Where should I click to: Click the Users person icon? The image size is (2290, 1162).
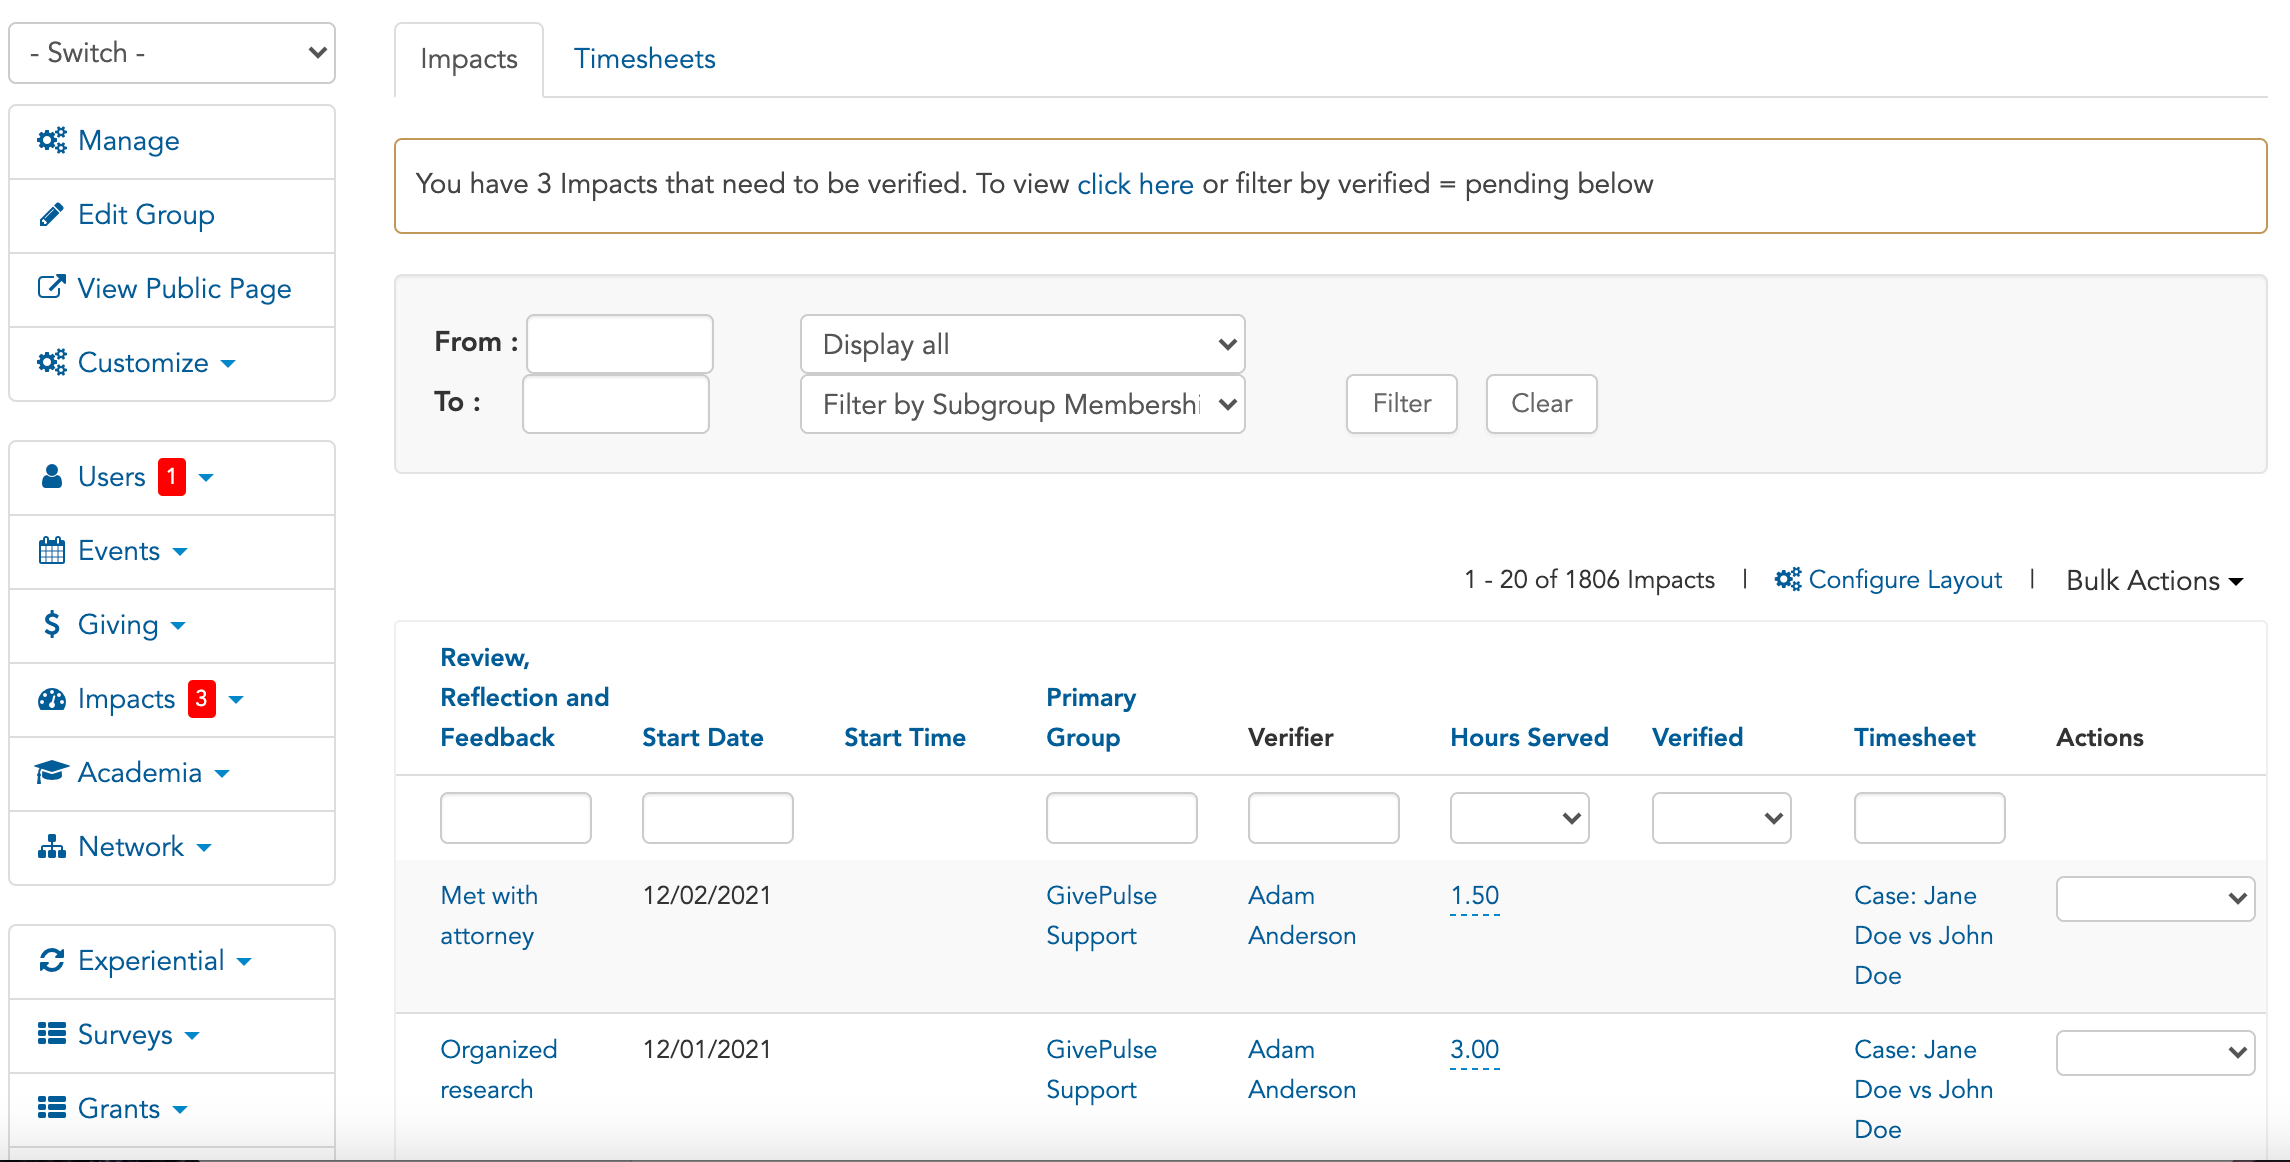[x=52, y=476]
